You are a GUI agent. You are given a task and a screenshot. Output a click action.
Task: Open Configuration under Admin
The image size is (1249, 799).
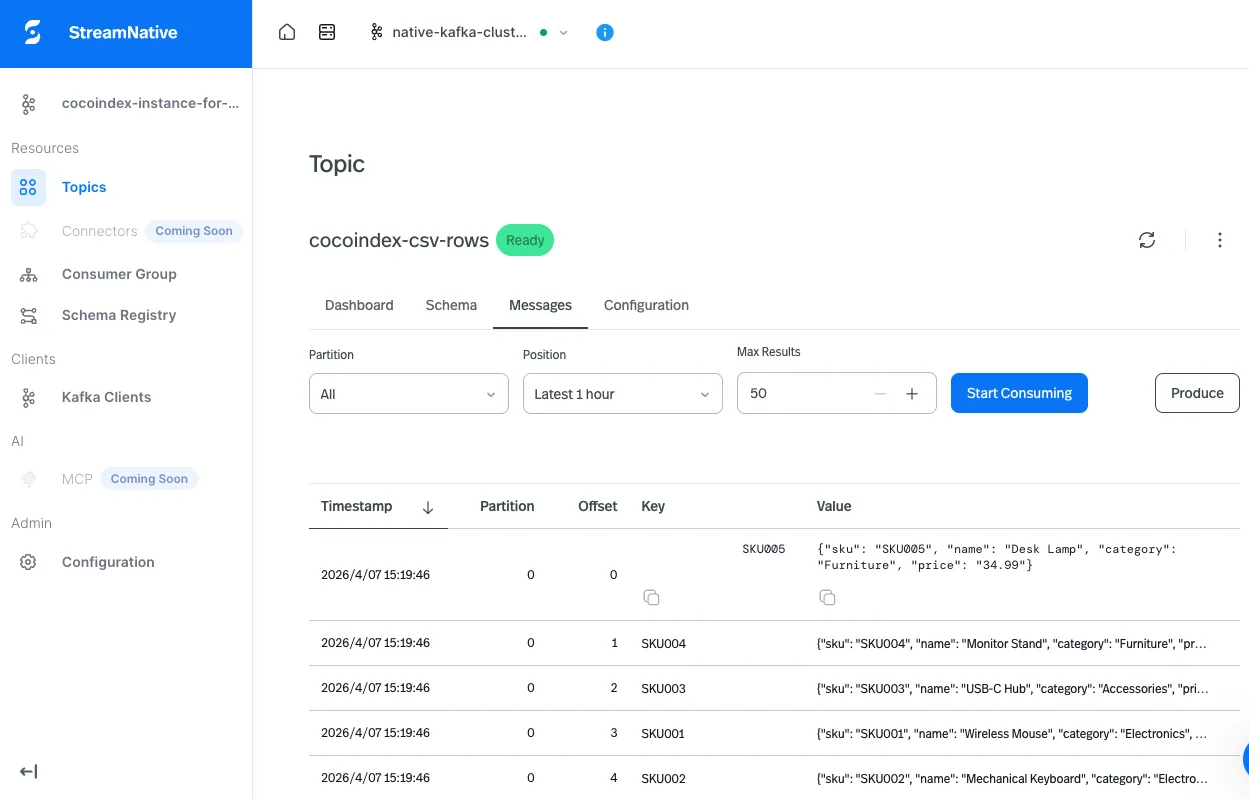click(x=107, y=562)
